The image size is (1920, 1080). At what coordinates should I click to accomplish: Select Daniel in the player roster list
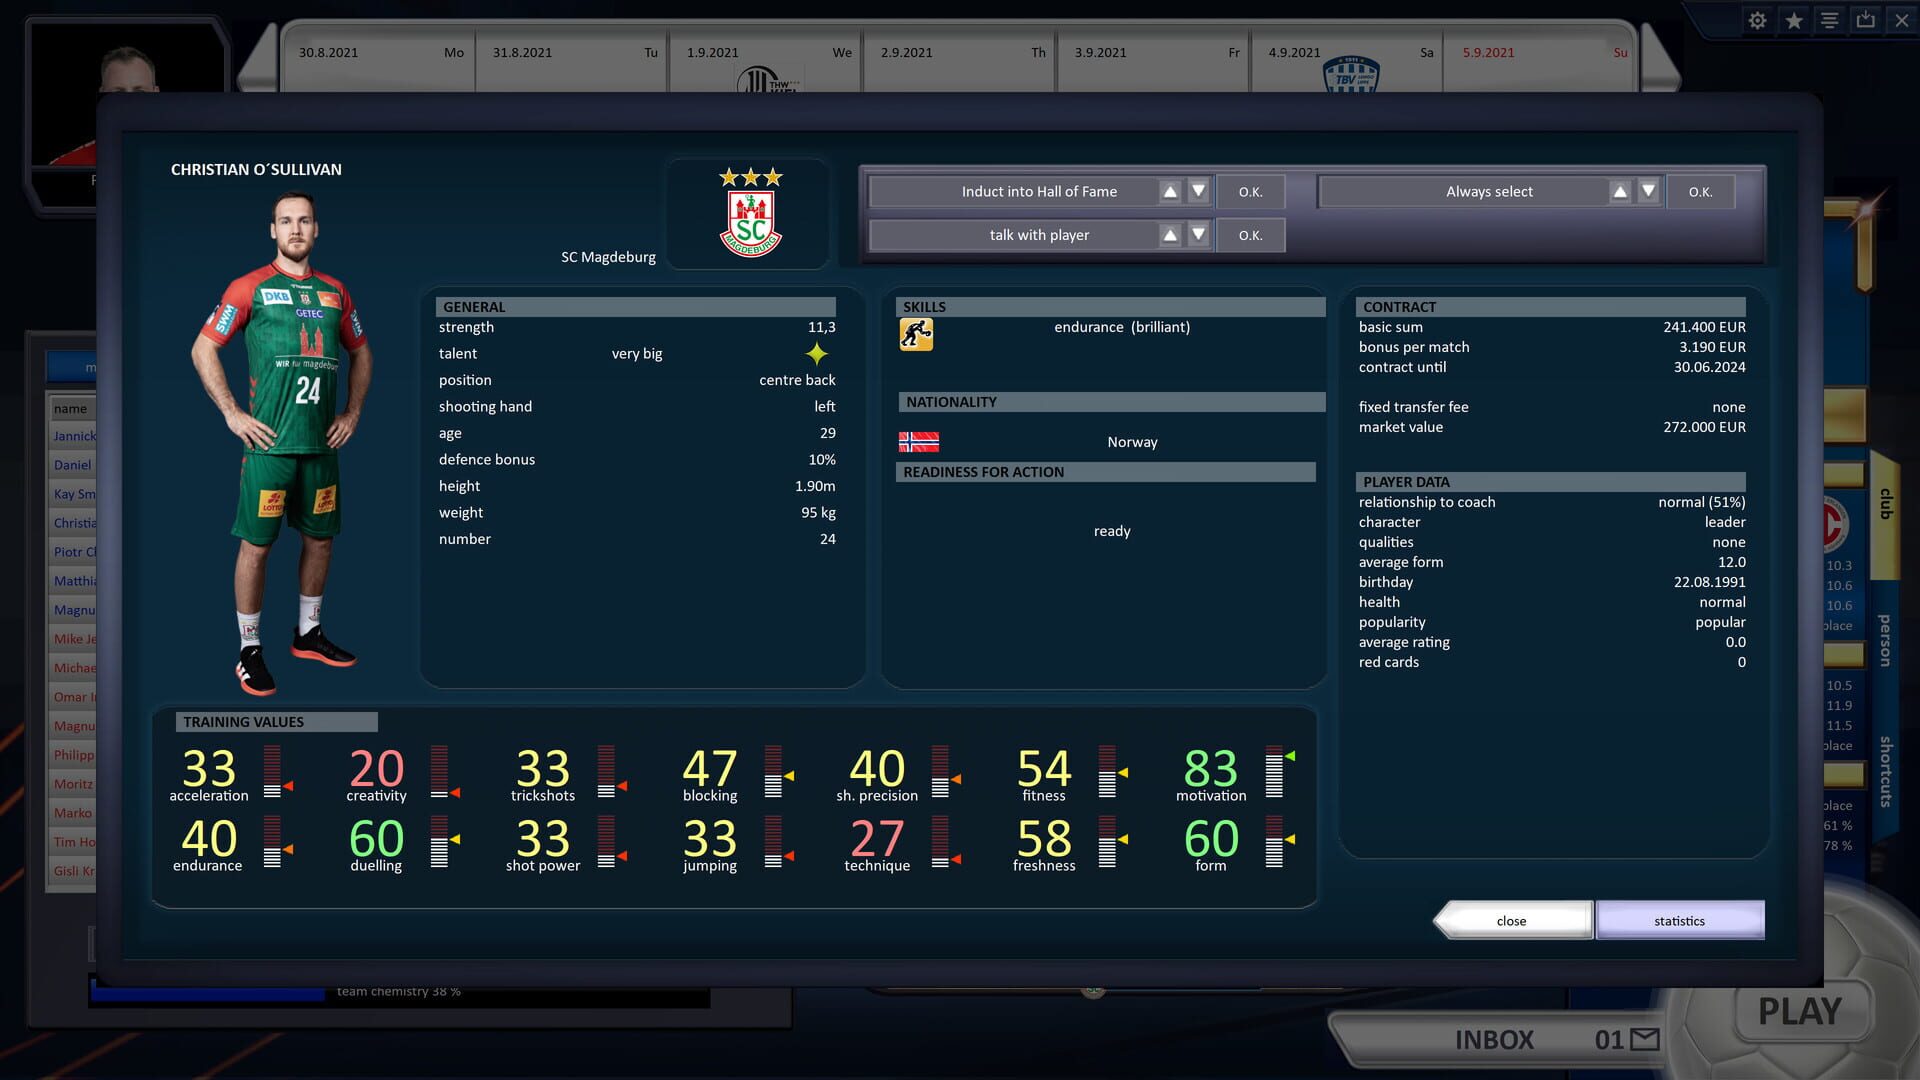[x=72, y=464]
